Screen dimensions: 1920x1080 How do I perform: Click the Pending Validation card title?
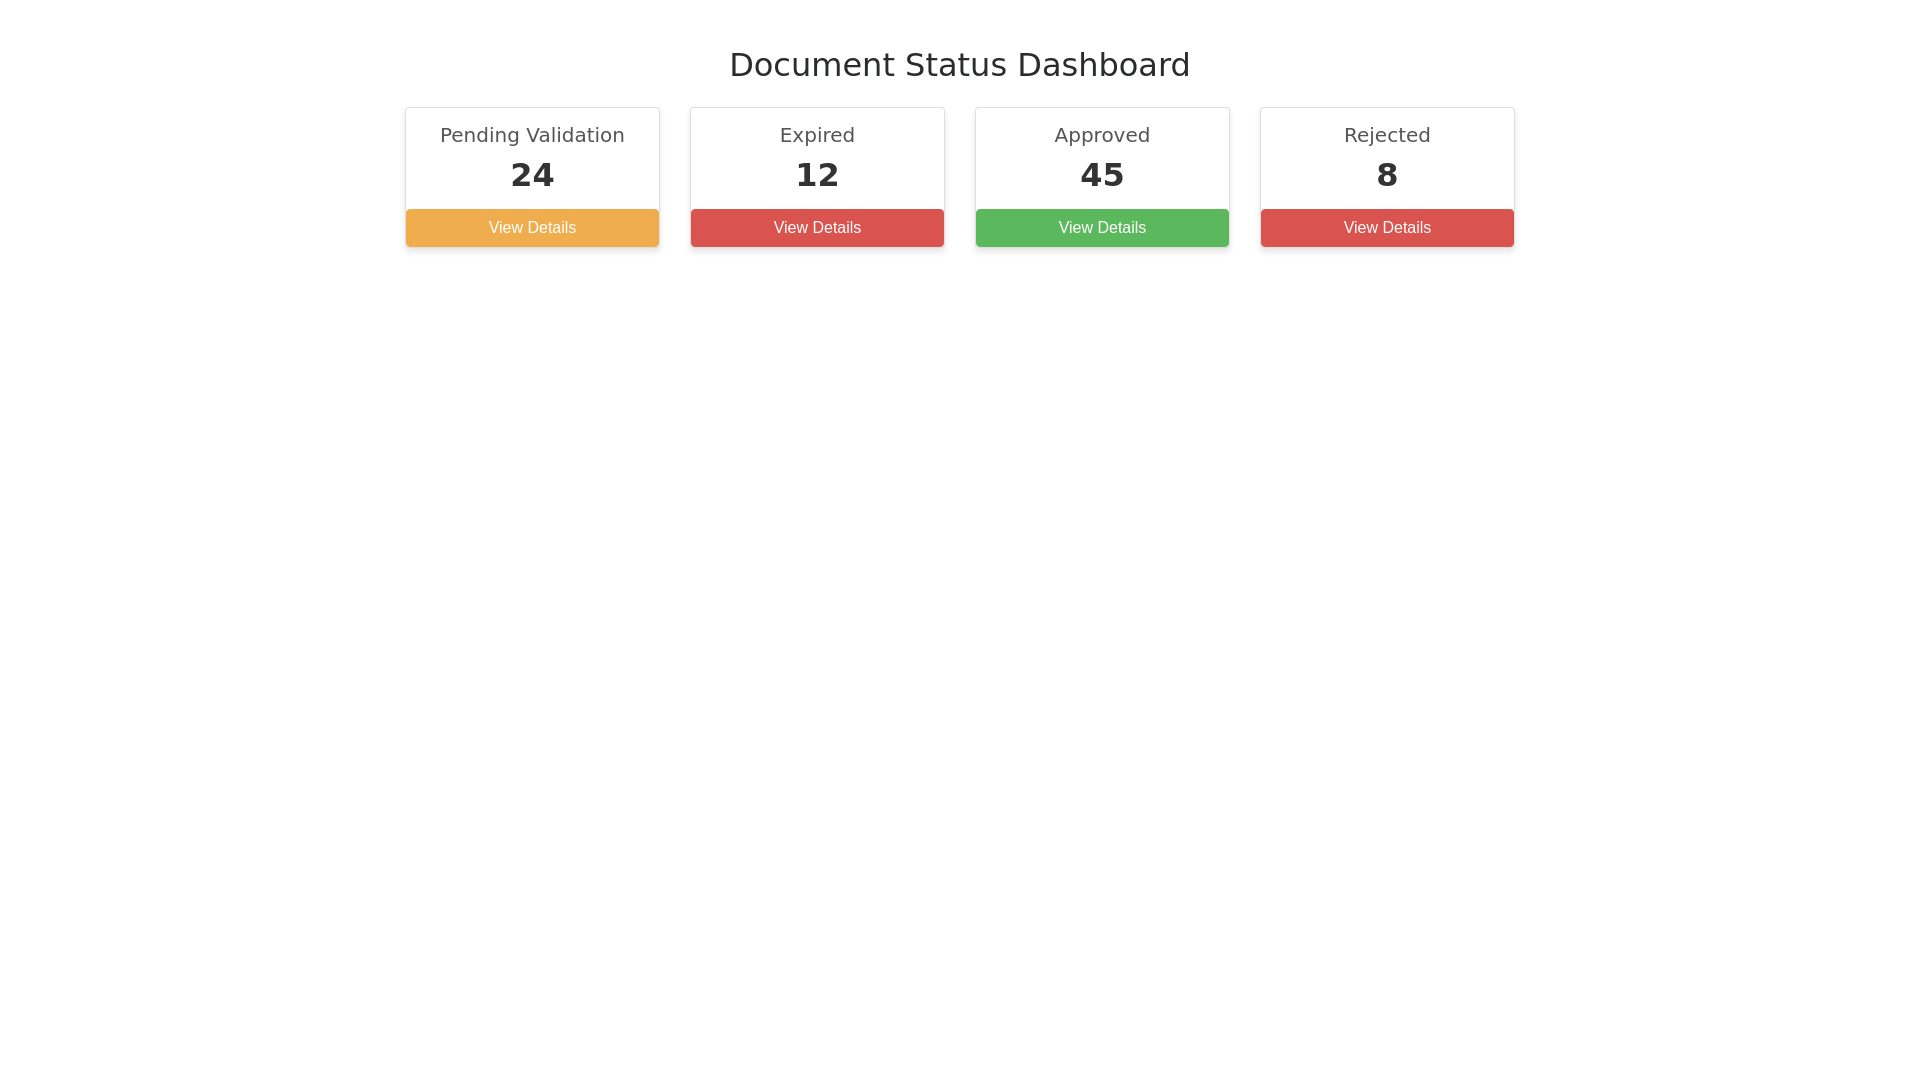point(532,135)
